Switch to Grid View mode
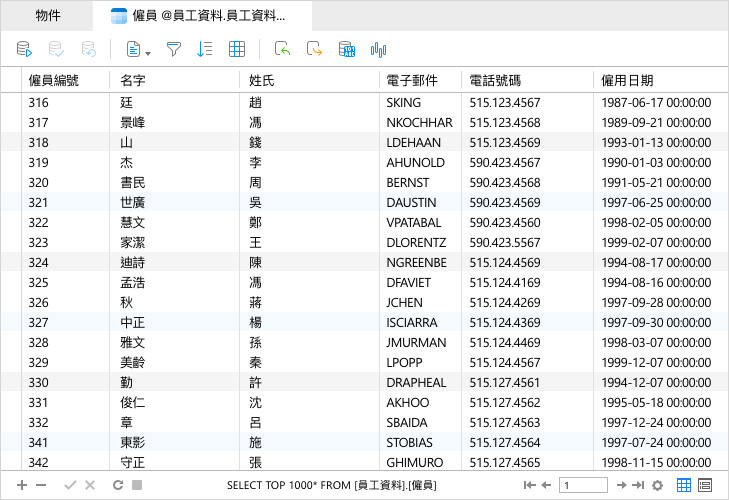 click(683, 485)
